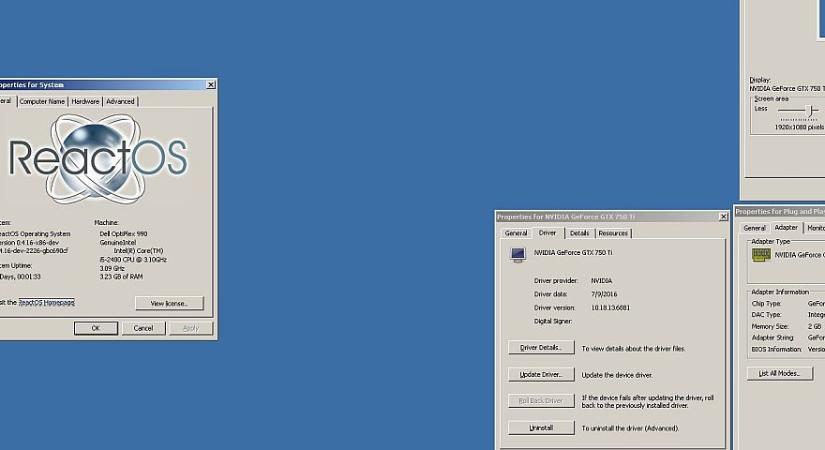
Task: Click the Chip Type label
Action: point(766,304)
